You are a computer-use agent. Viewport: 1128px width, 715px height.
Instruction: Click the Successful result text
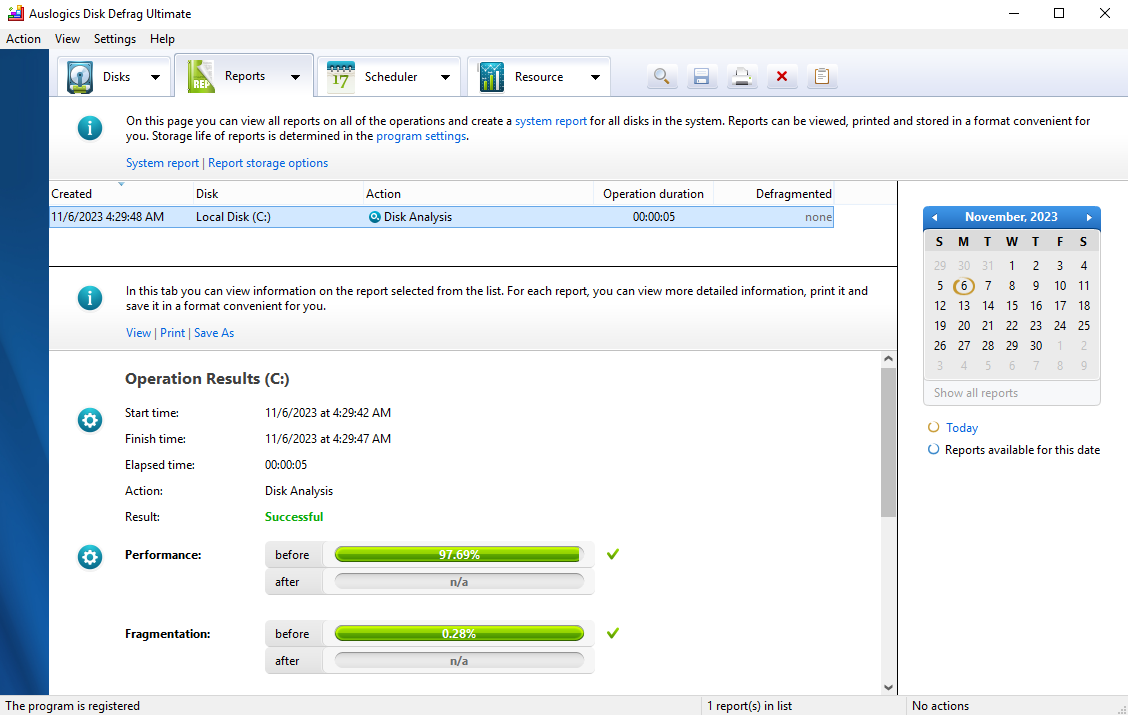pos(294,516)
